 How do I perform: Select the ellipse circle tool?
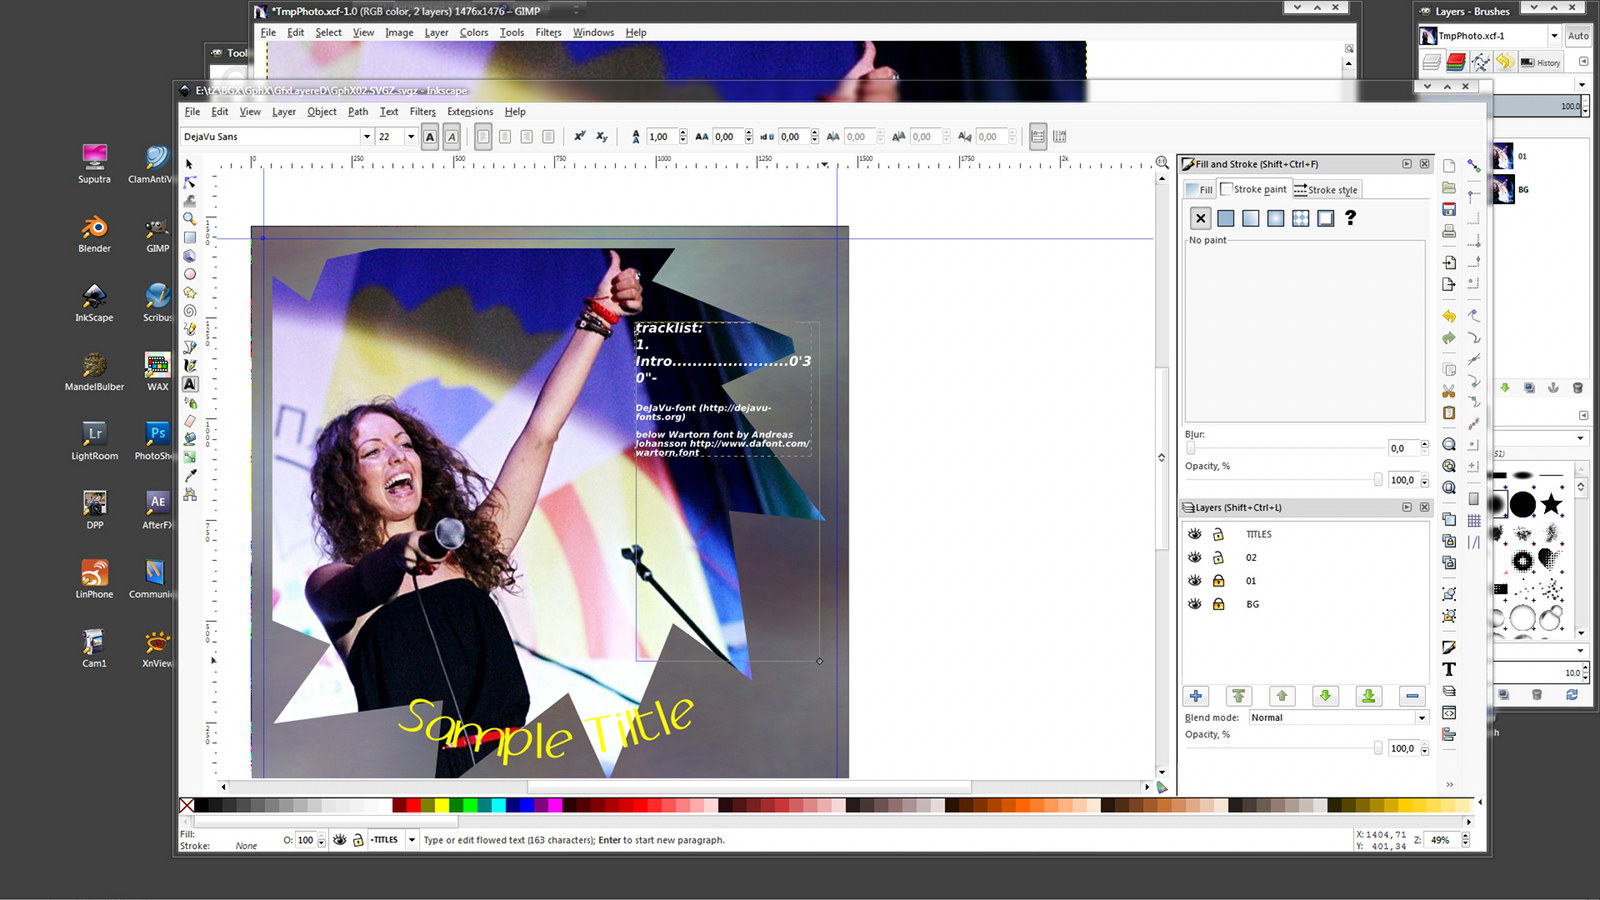[x=190, y=274]
